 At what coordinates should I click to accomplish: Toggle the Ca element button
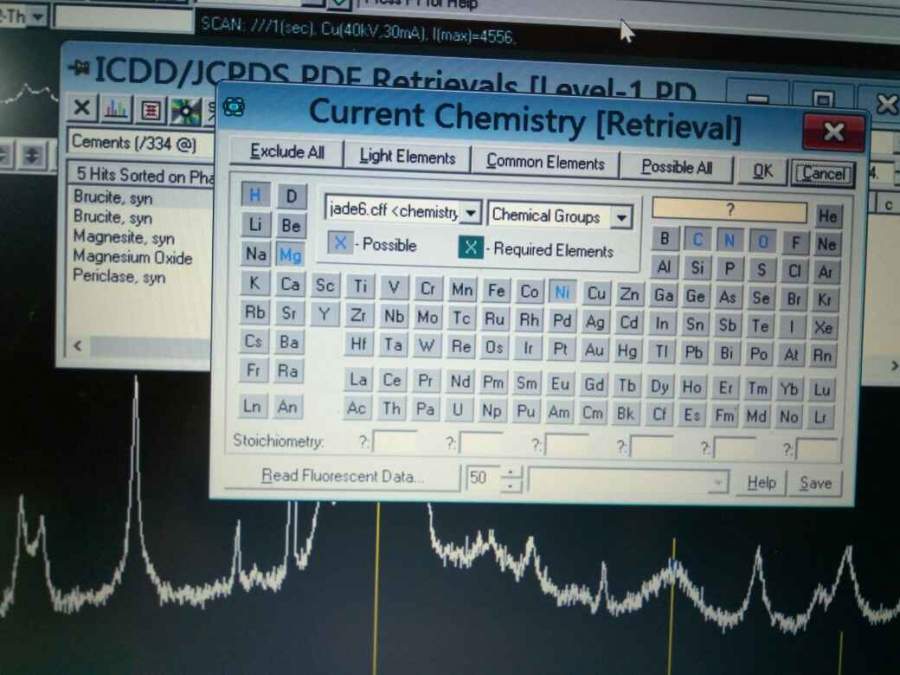[x=290, y=284]
